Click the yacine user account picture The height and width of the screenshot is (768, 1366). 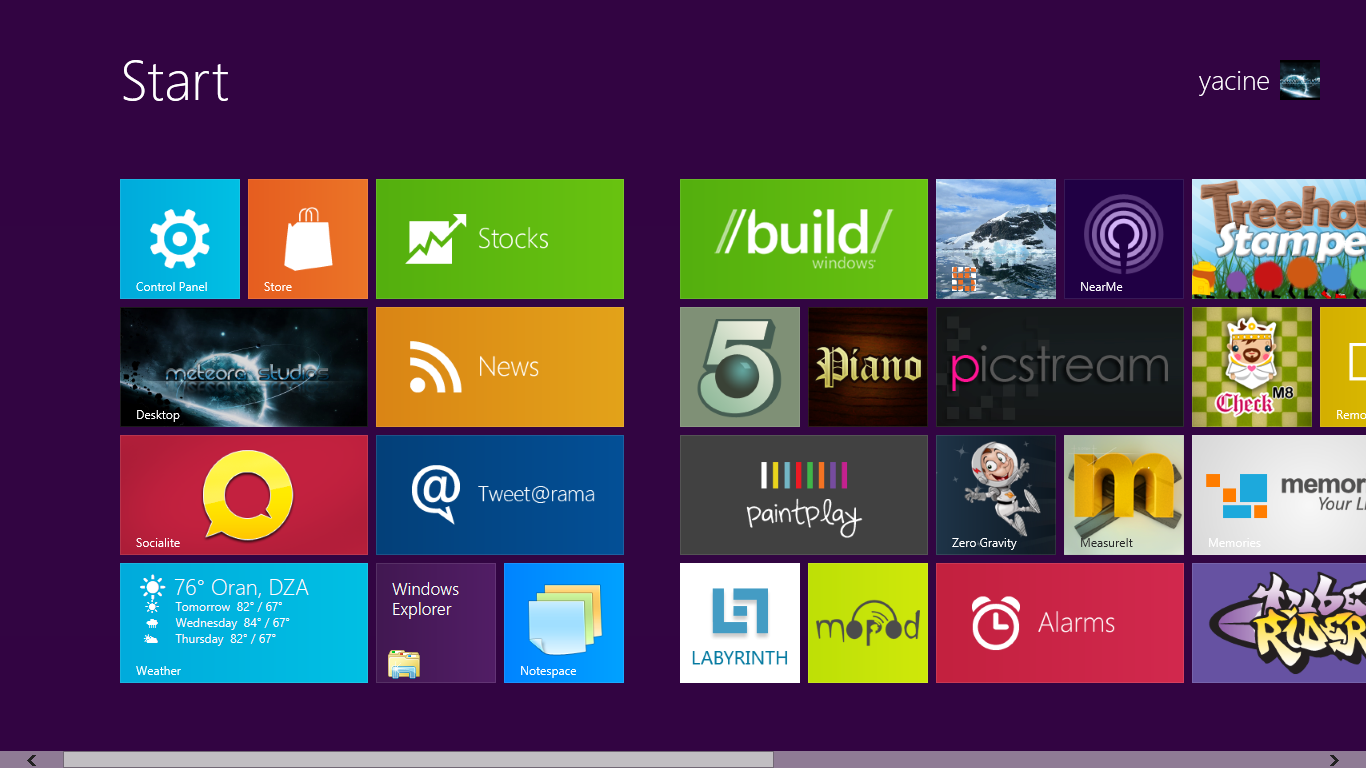pyautogui.click(x=1300, y=80)
